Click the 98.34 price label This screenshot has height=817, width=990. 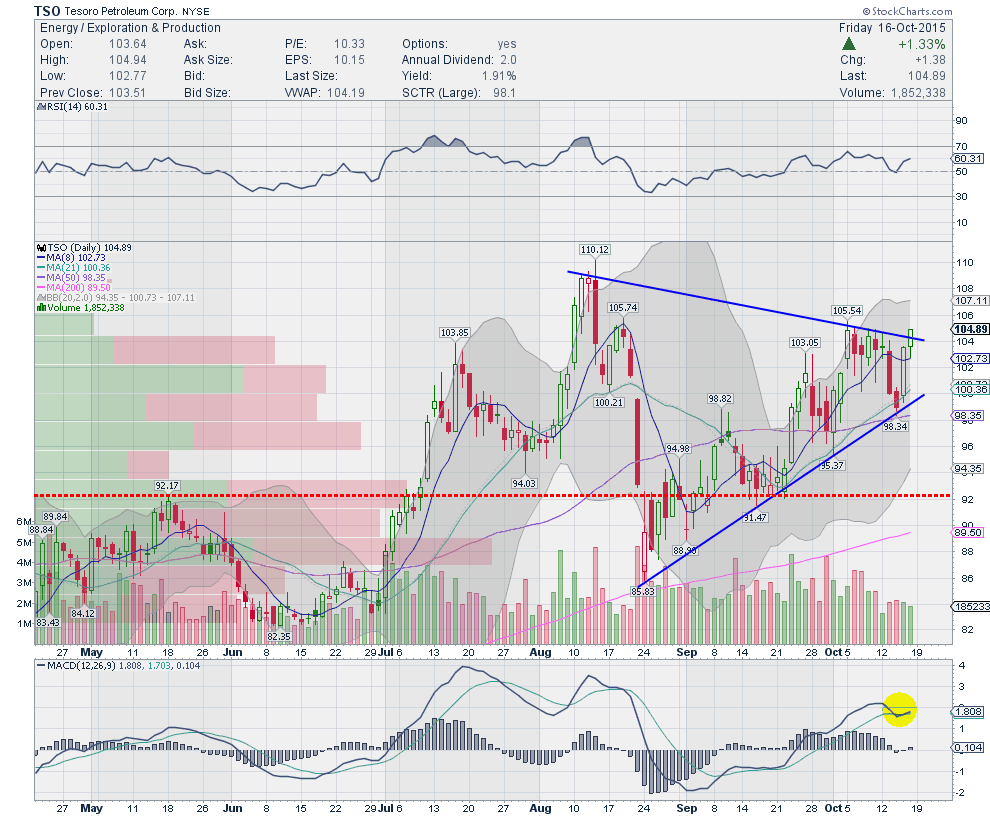[x=895, y=427]
